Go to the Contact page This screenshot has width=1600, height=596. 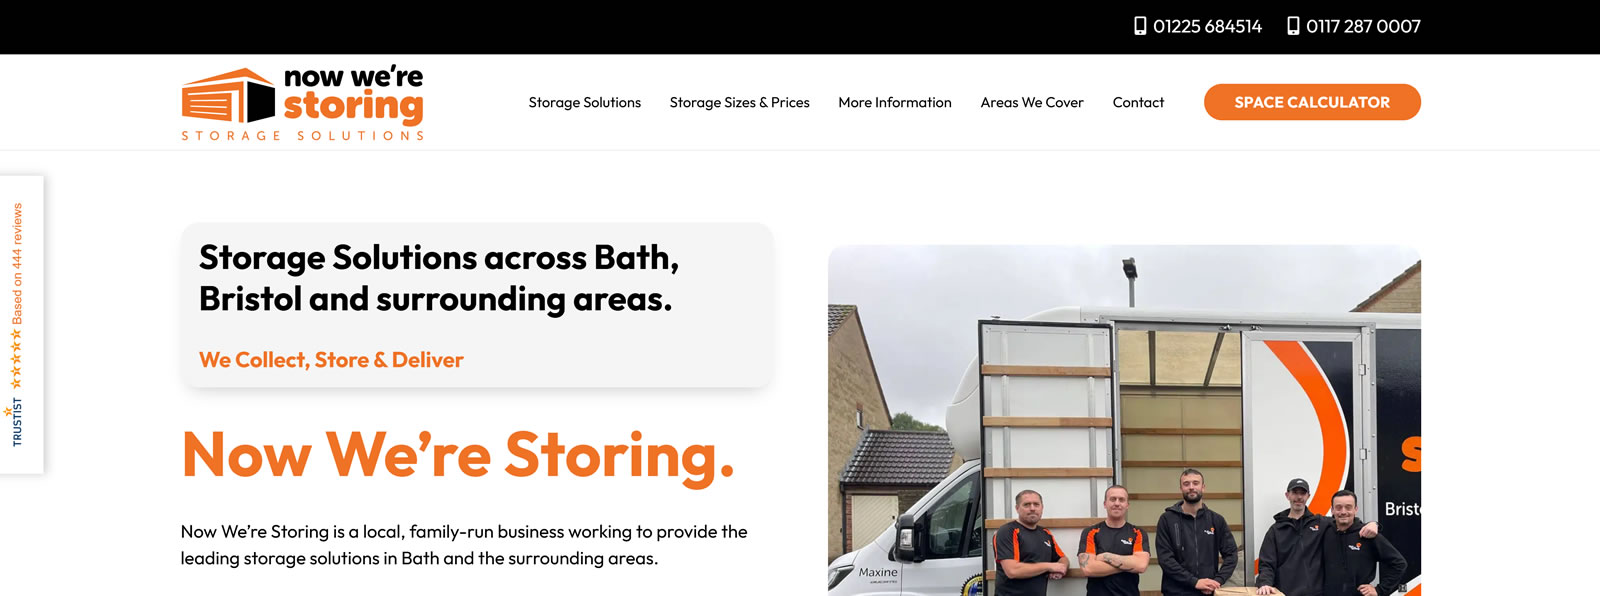(1138, 102)
